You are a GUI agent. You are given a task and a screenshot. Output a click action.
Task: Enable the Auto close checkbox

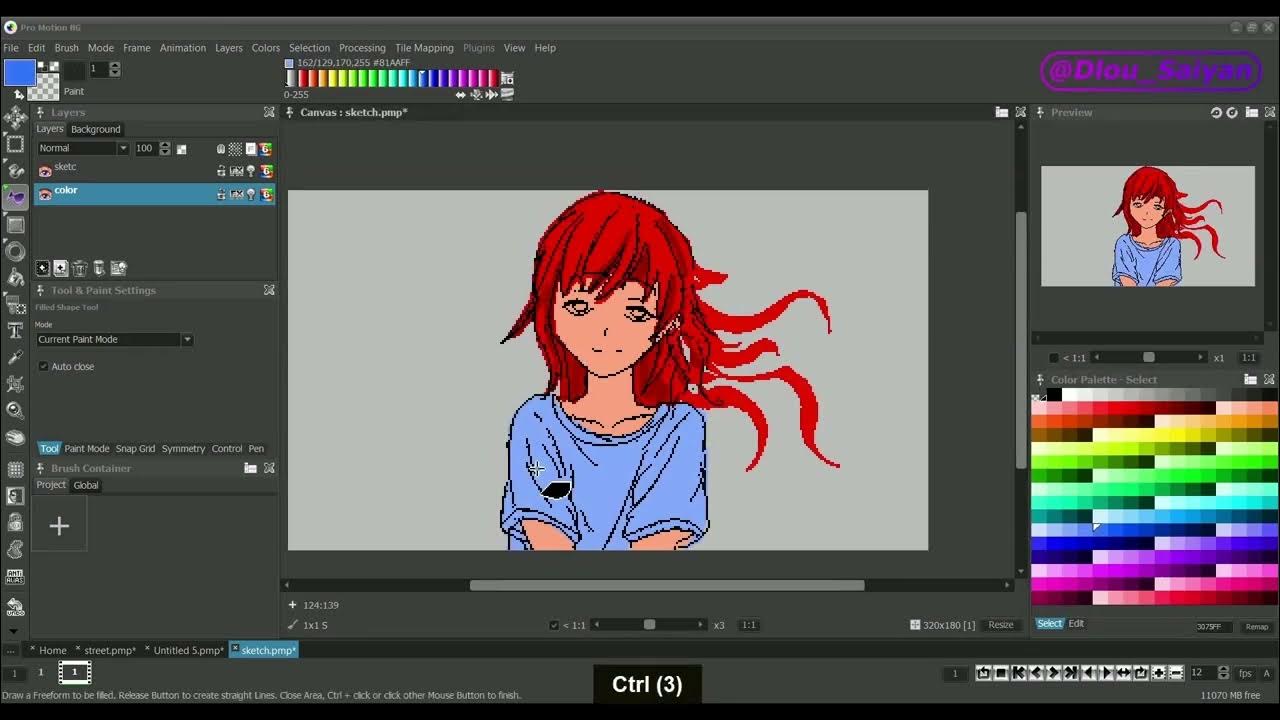[x=42, y=366]
